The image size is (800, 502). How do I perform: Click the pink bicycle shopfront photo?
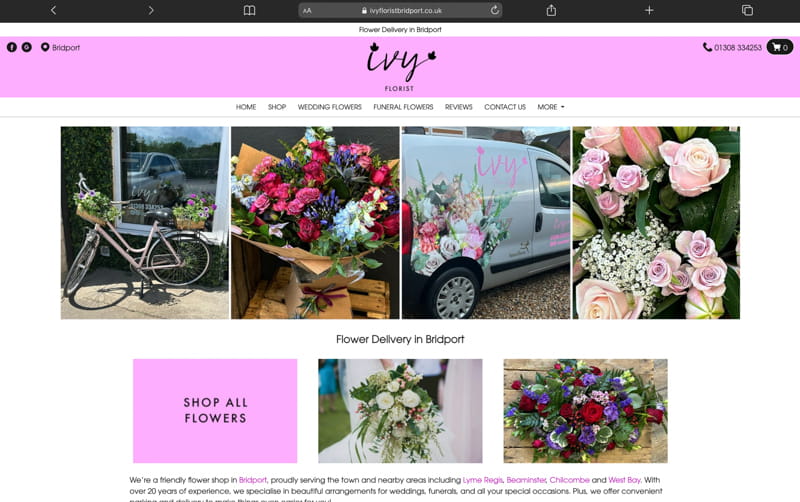point(145,223)
